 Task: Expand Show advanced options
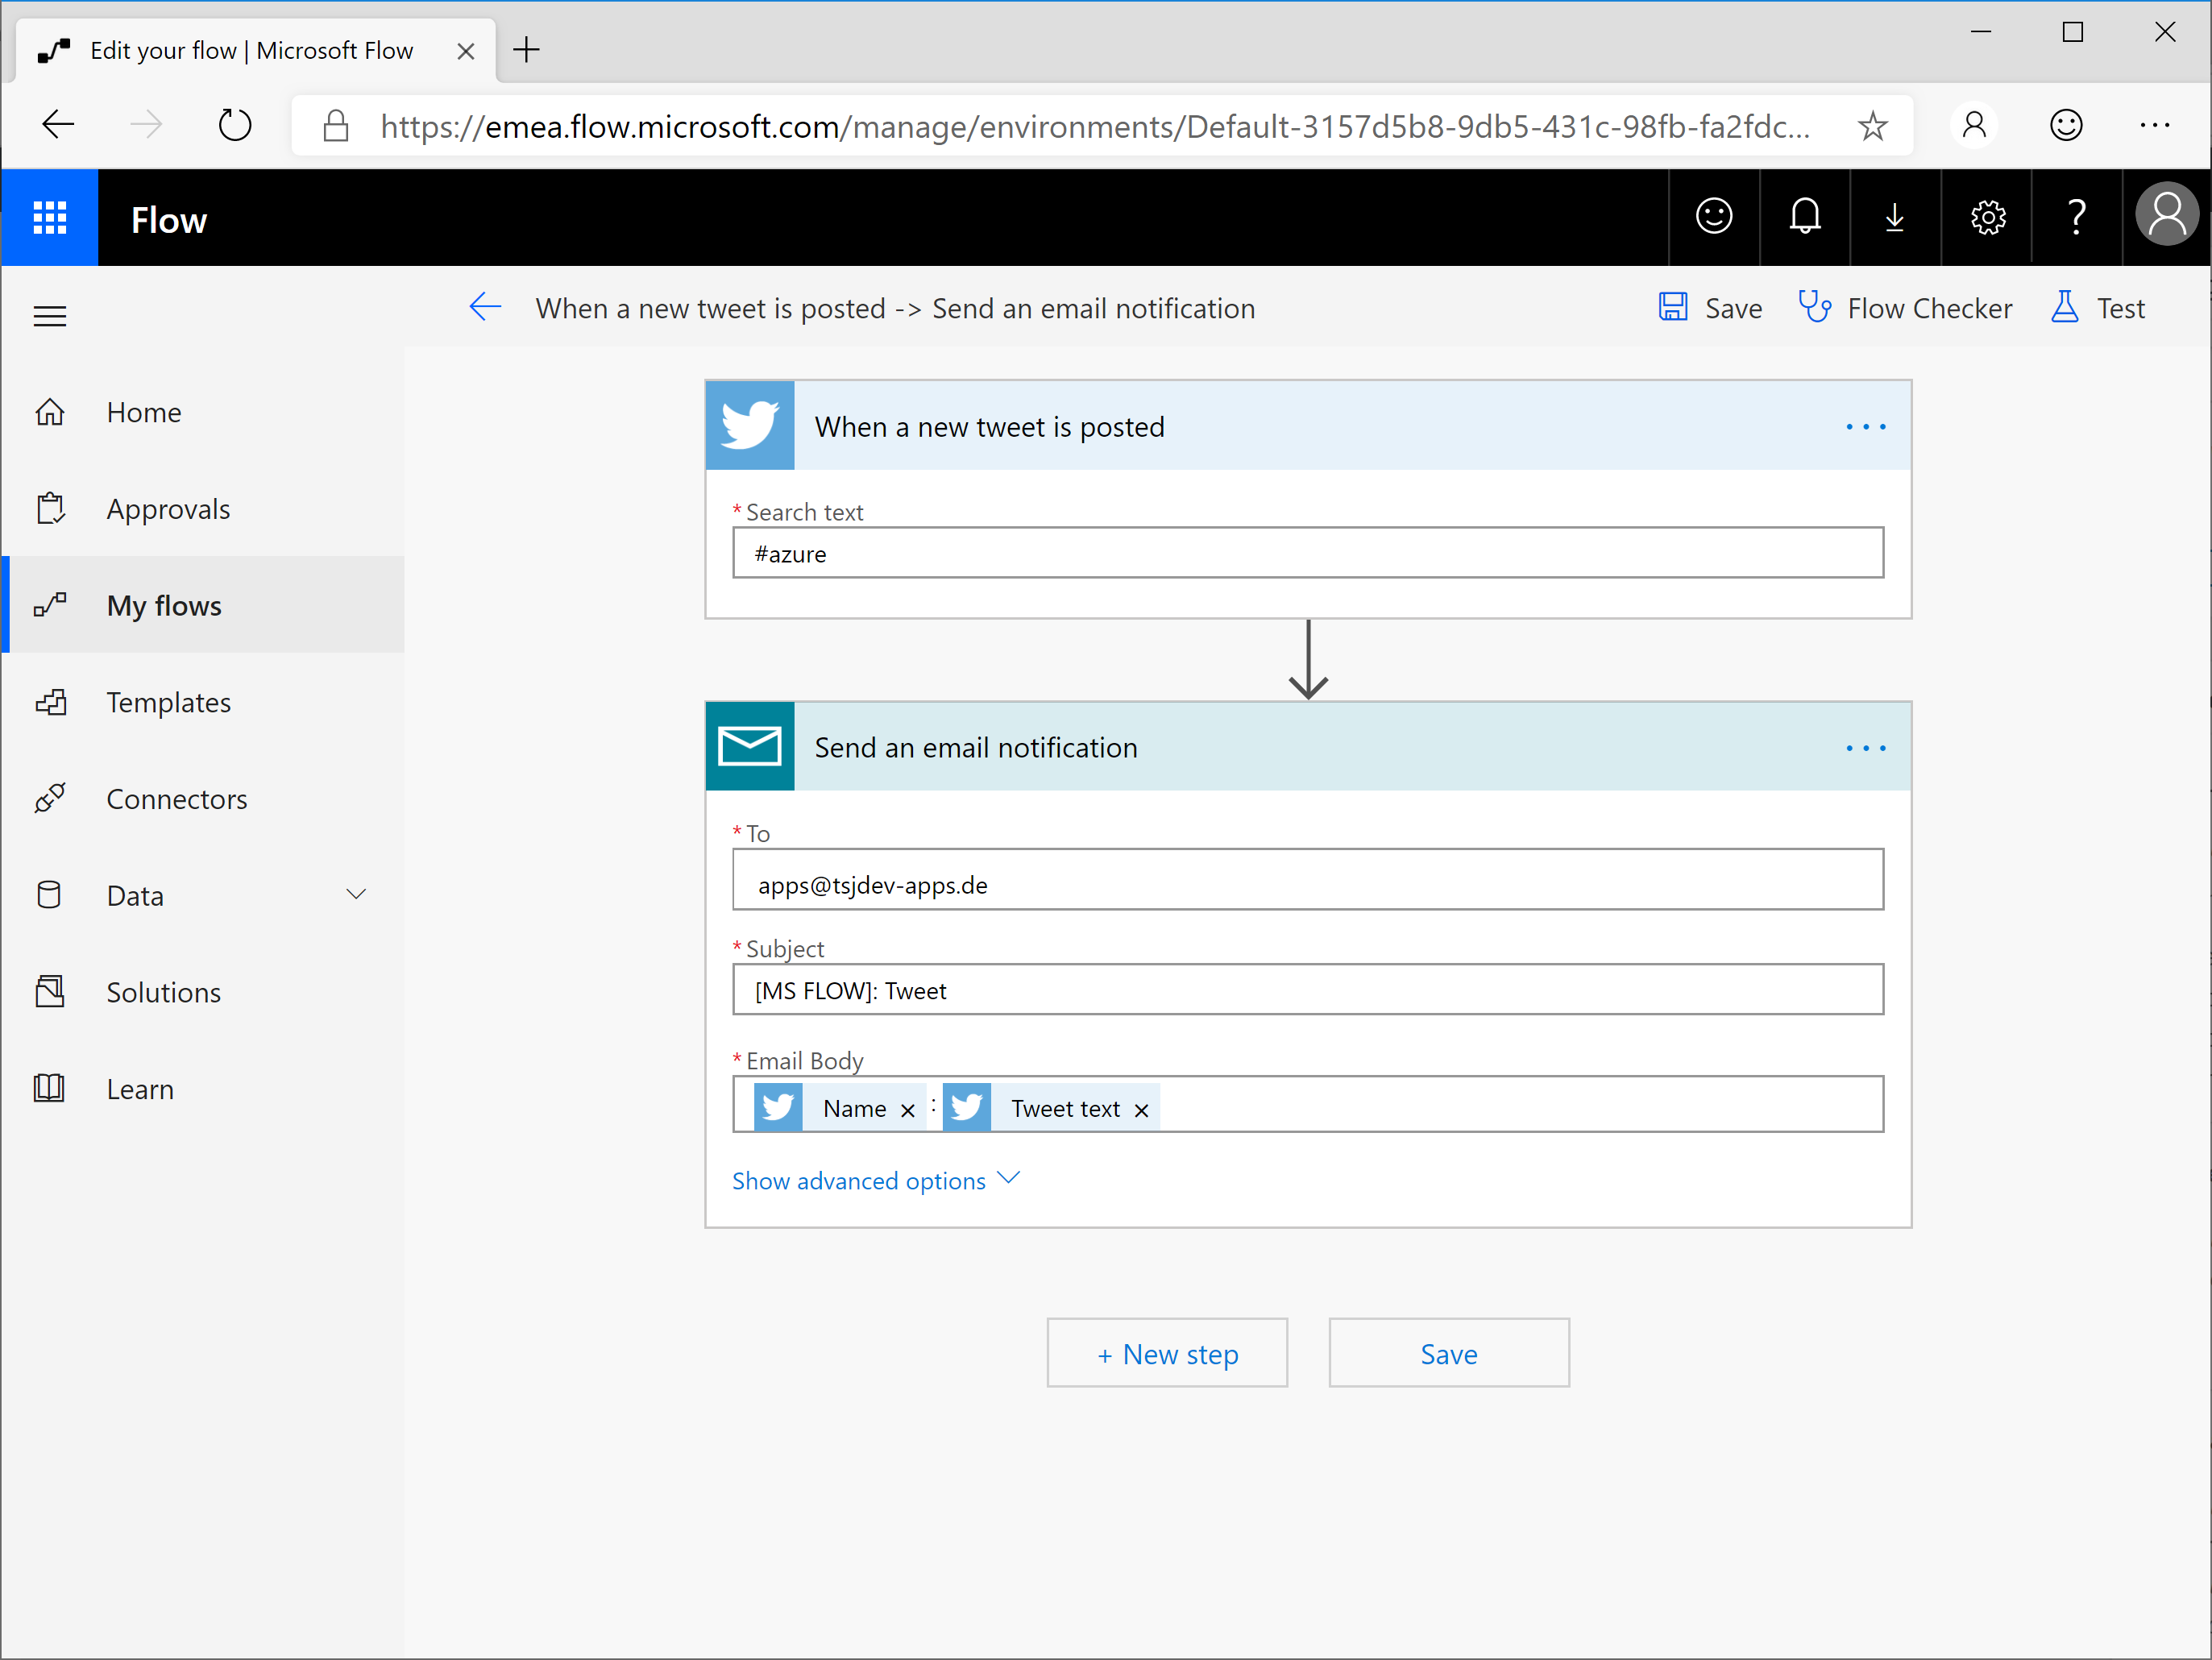(875, 1181)
